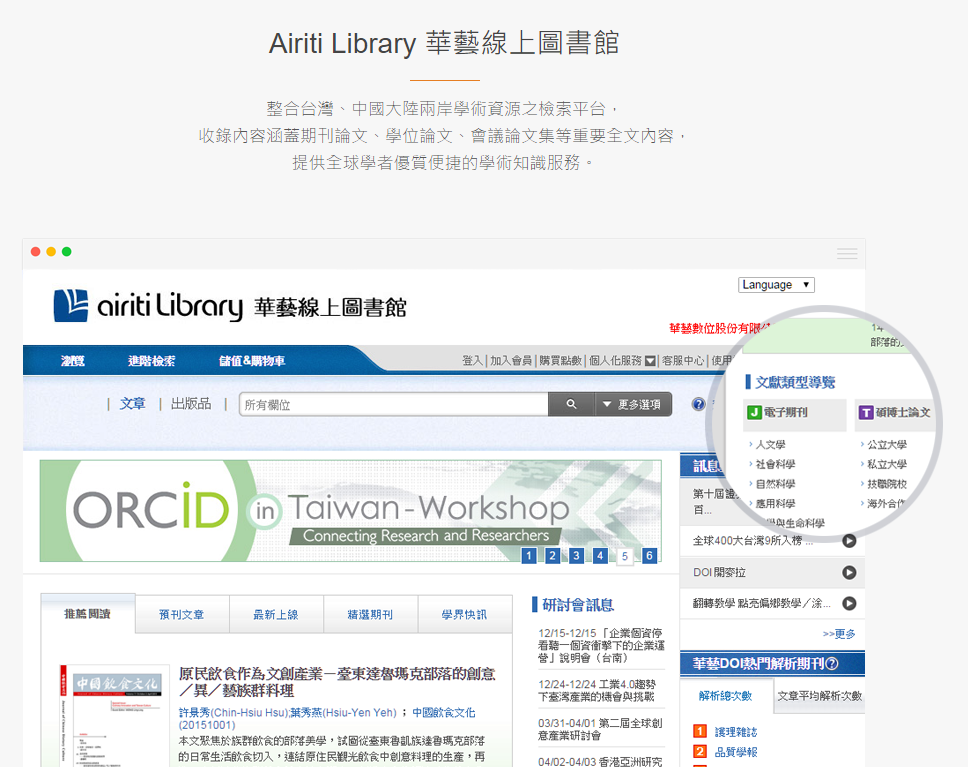
Task: Go to banner slide 4
Action: [x=600, y=556]
